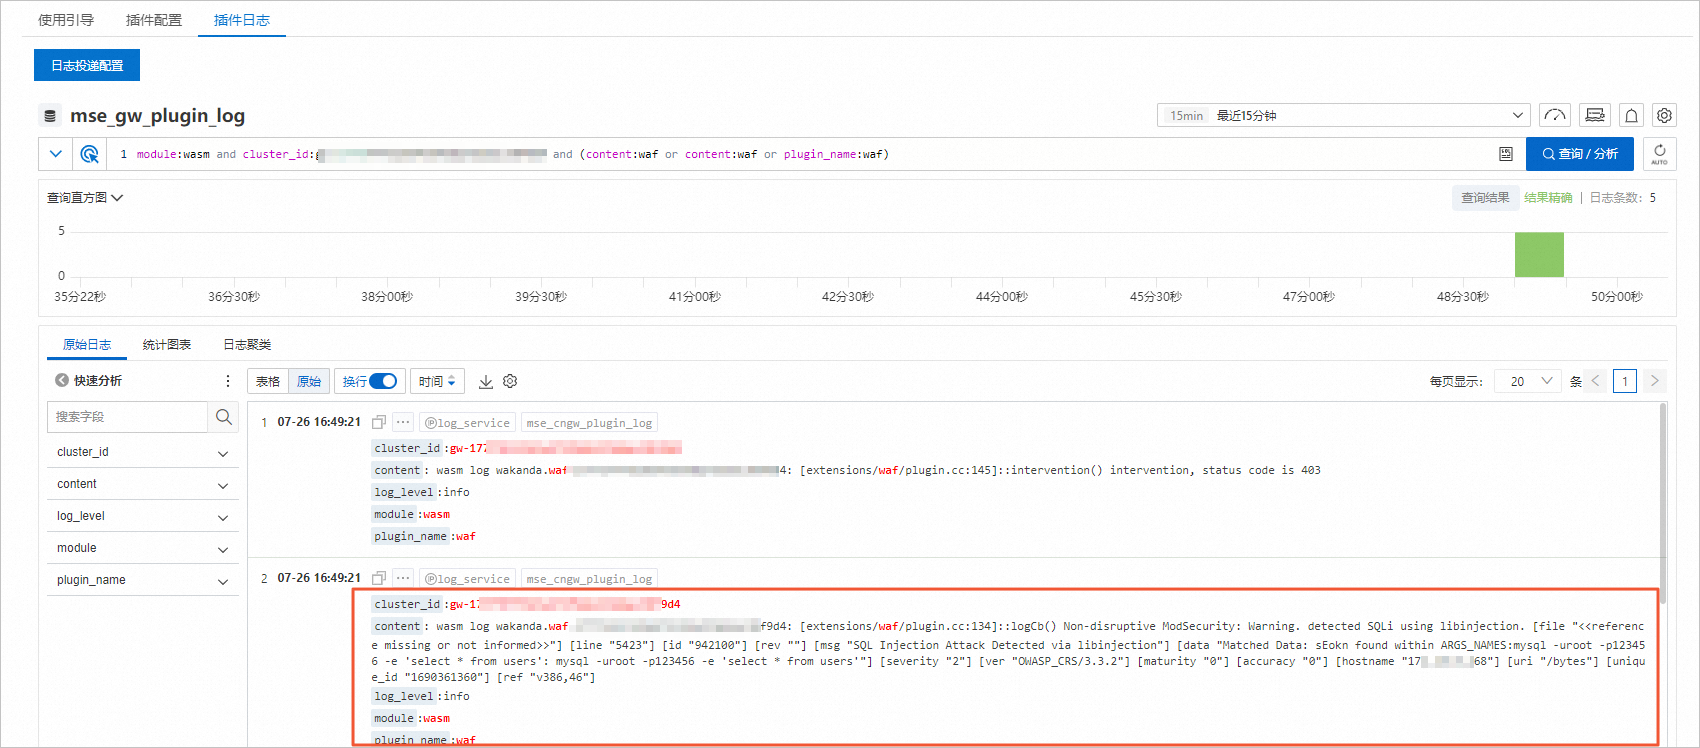This screenshot has width=1700, height=748.
Task: Collapse the quick analysis panel arrow icon
Action: pyautogui.click(x=62, y=380)
